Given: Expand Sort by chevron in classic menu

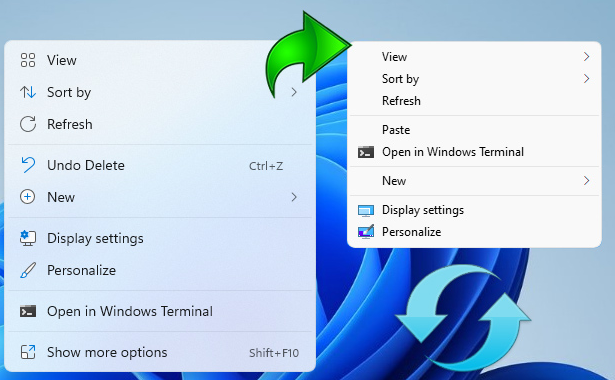Looking at the screenshot, I should point(586,79).
